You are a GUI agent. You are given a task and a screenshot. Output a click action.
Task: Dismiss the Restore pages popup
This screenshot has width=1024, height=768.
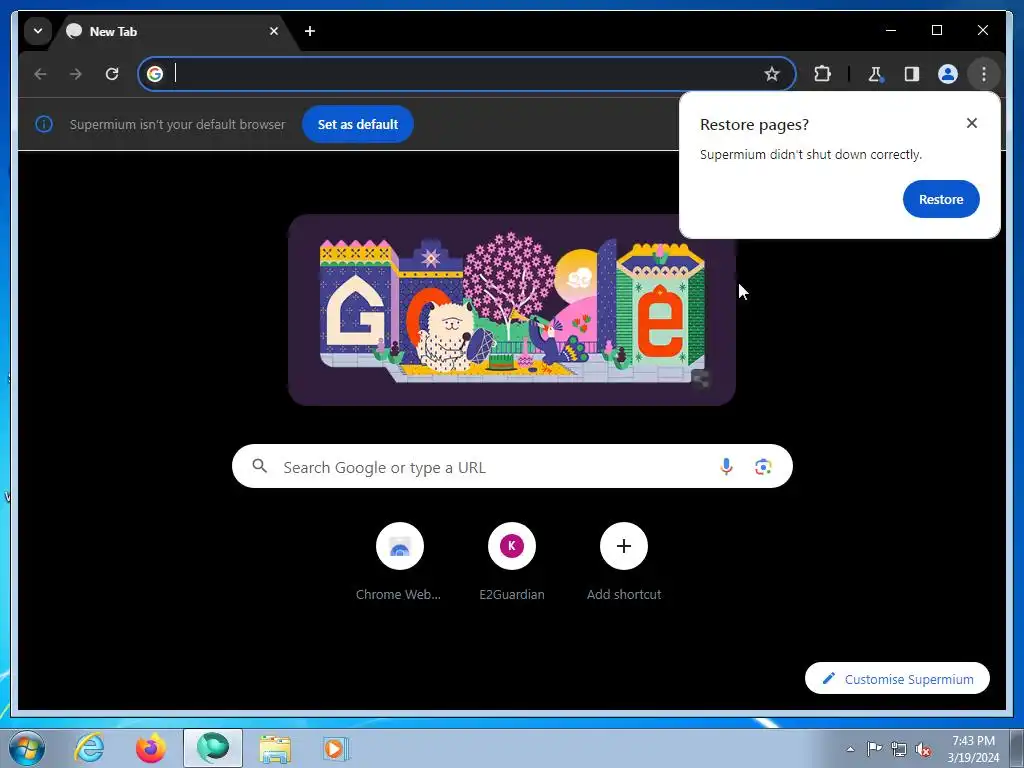(972, 123)
